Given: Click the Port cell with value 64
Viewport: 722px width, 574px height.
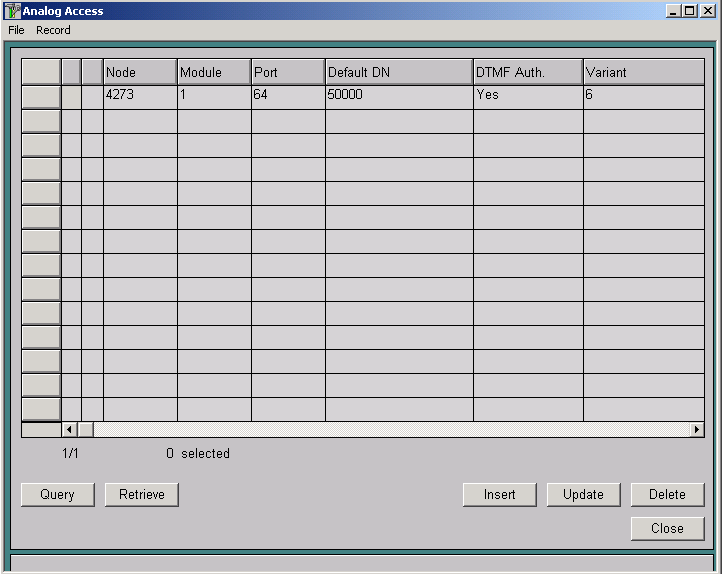Looking at the screenshot, I should pos(288,96).
